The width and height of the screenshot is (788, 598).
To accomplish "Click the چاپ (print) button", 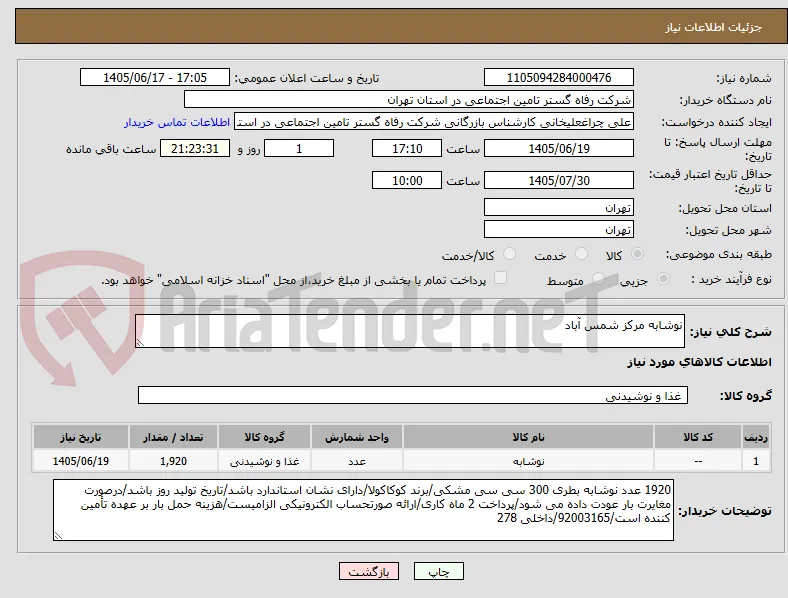I will click(x=439, y=571).
